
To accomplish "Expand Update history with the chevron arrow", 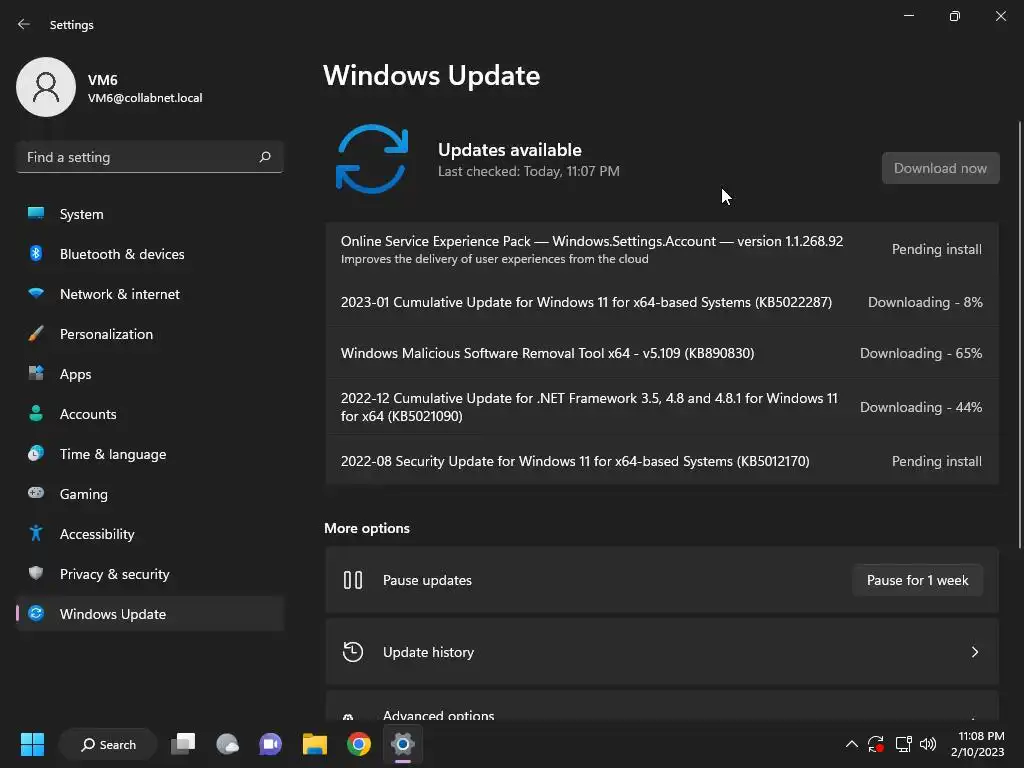I will 974,652.
